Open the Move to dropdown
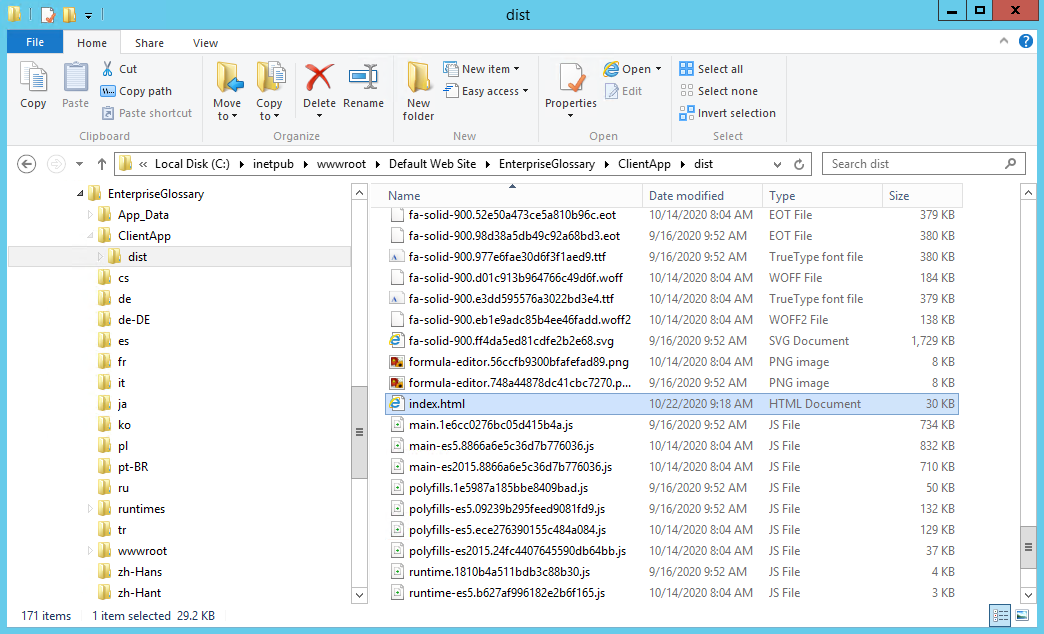This screenshot has width=1044, height=634. click(x=227, y=116)
